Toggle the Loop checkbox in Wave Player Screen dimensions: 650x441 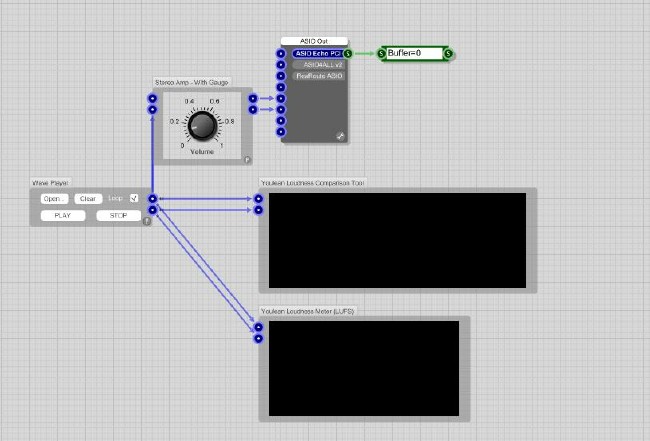click(133, 199)
